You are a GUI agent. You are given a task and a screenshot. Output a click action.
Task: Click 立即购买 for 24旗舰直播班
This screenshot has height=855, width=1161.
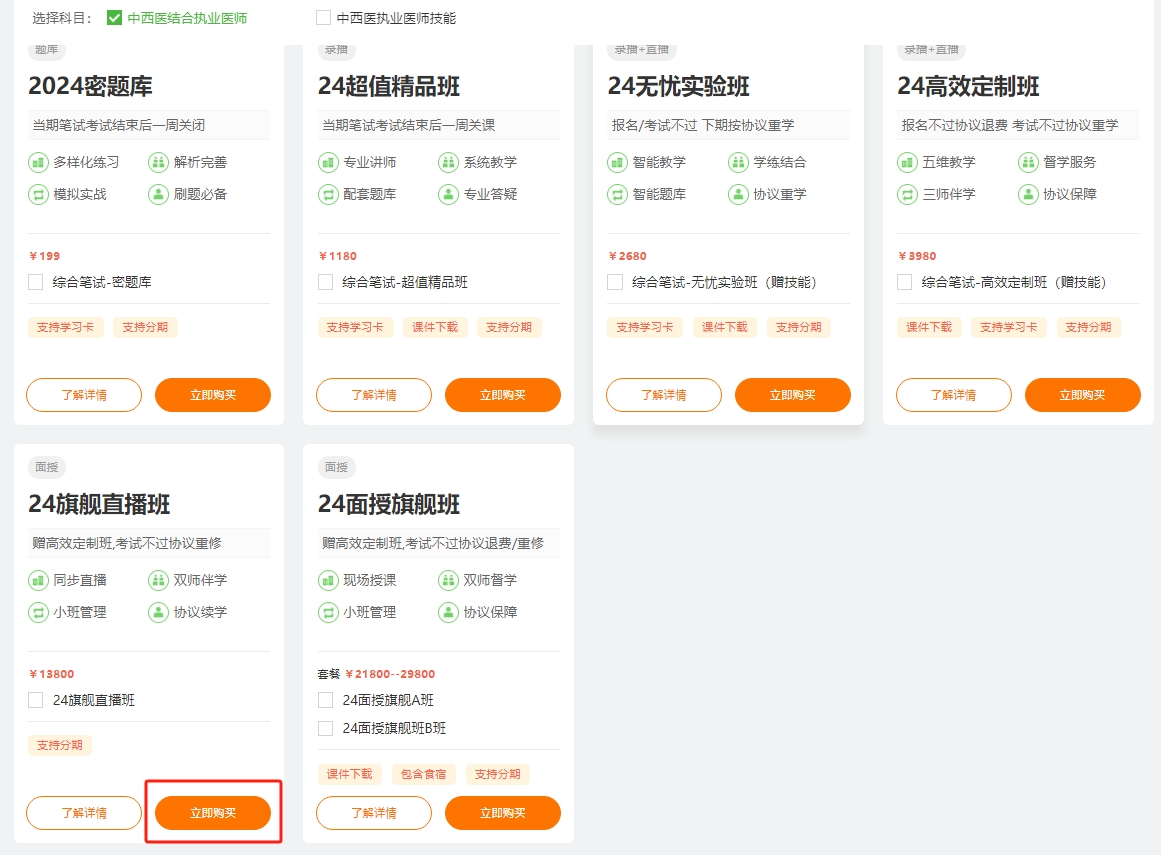(x=213, y=813)
